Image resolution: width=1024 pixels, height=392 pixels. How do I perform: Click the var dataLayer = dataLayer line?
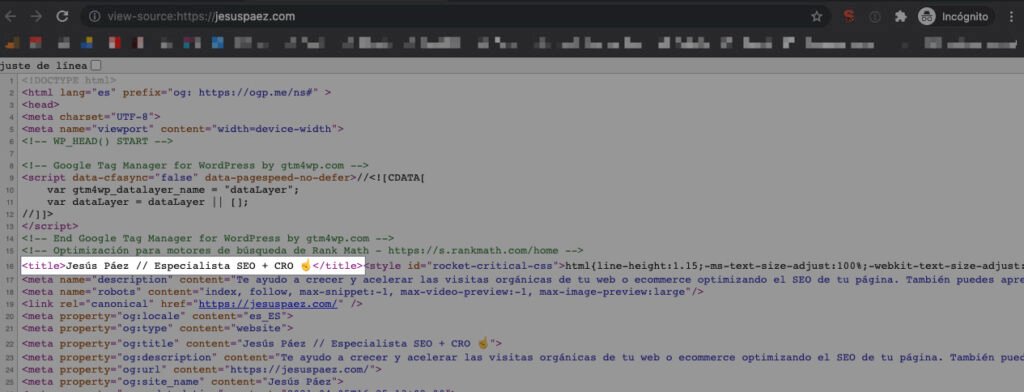click(148, 202)
